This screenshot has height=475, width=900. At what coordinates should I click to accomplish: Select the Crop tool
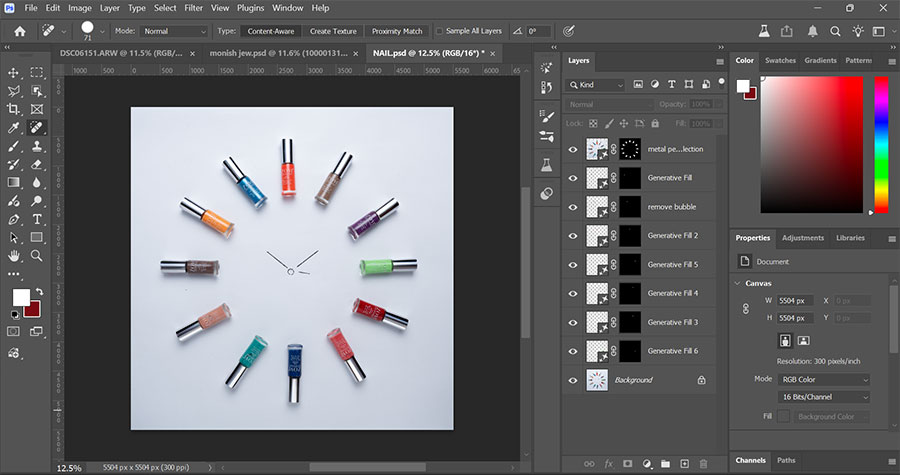click(13, 109)
